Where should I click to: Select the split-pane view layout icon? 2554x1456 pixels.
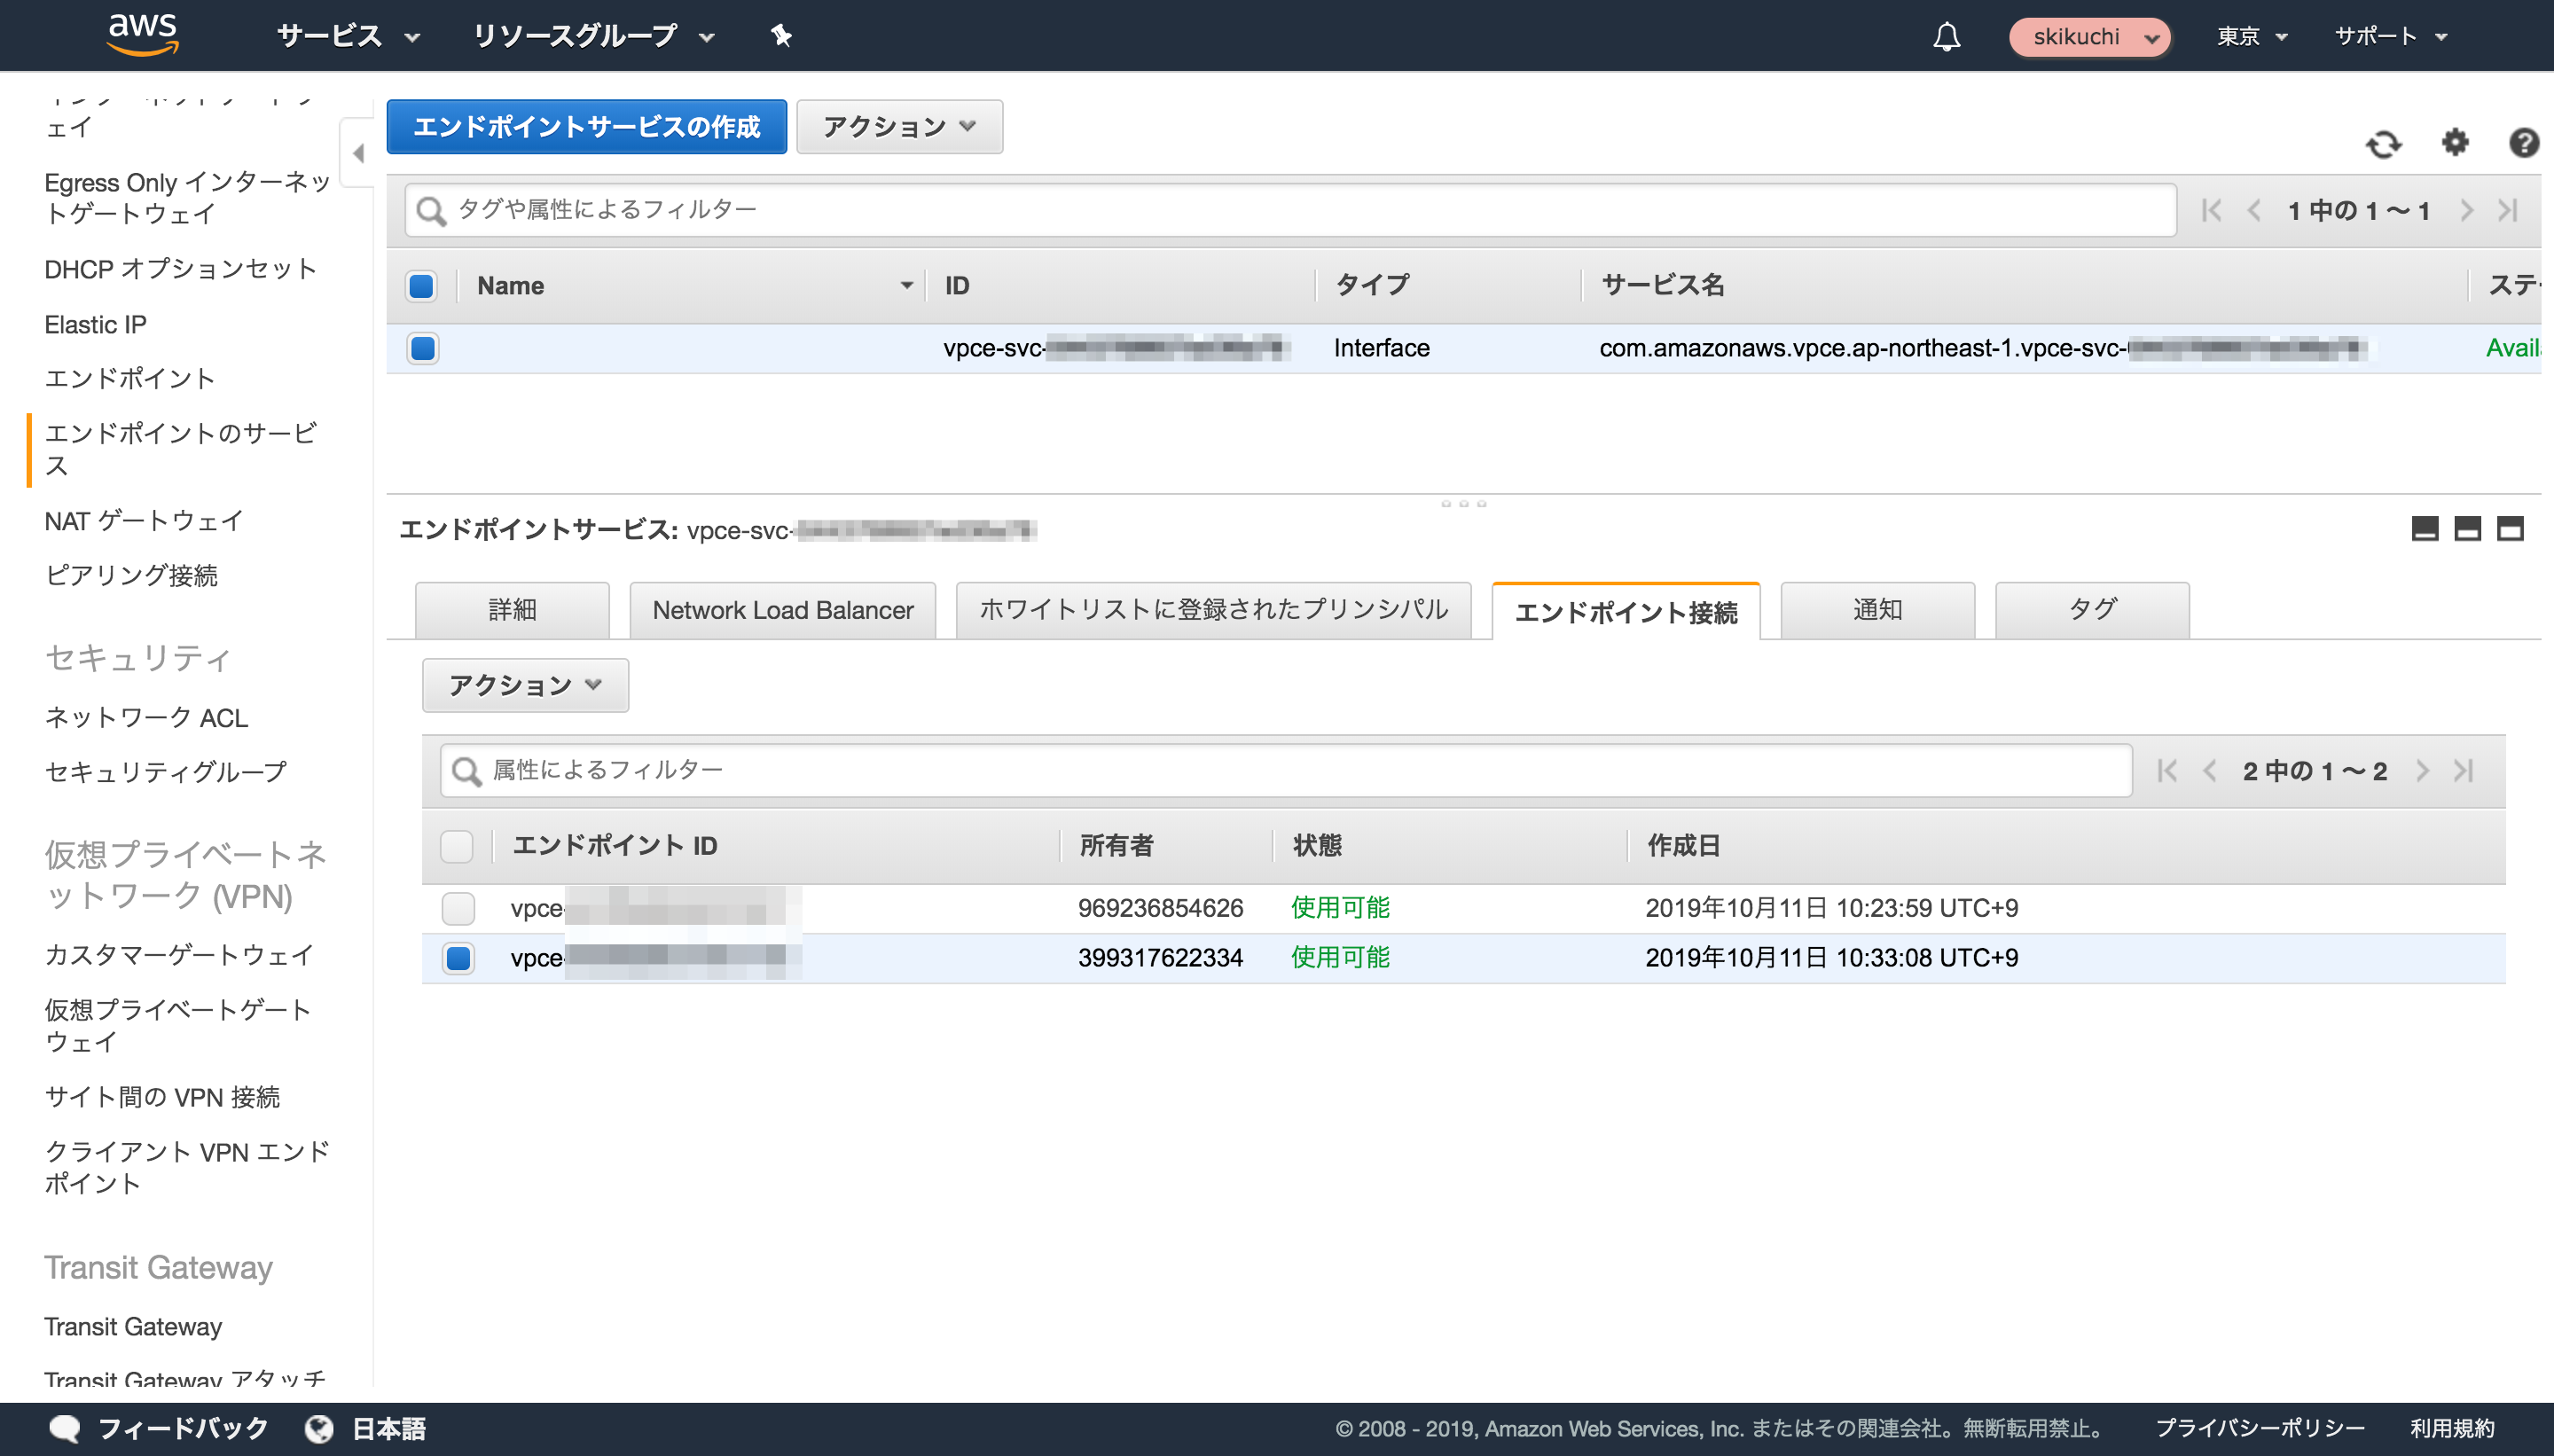(x=2468, y=529)
